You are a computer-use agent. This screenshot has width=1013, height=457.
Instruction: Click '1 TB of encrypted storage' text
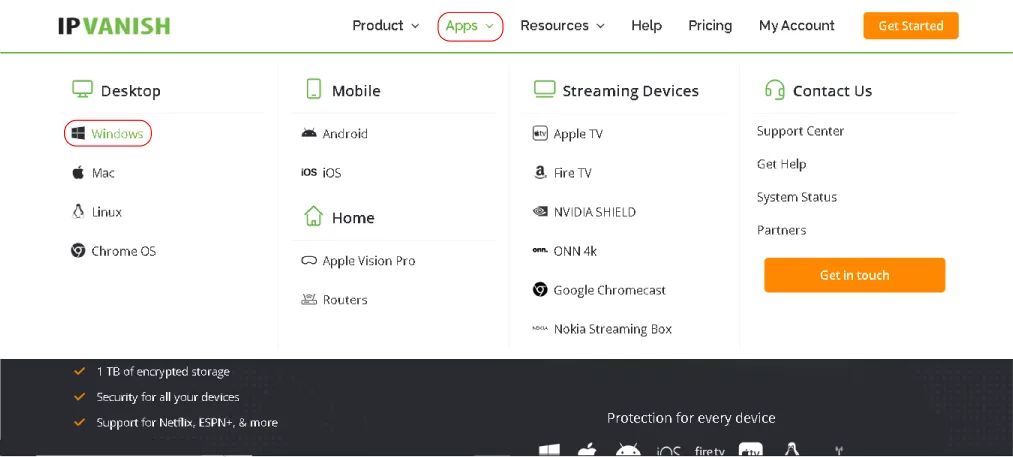163,372
